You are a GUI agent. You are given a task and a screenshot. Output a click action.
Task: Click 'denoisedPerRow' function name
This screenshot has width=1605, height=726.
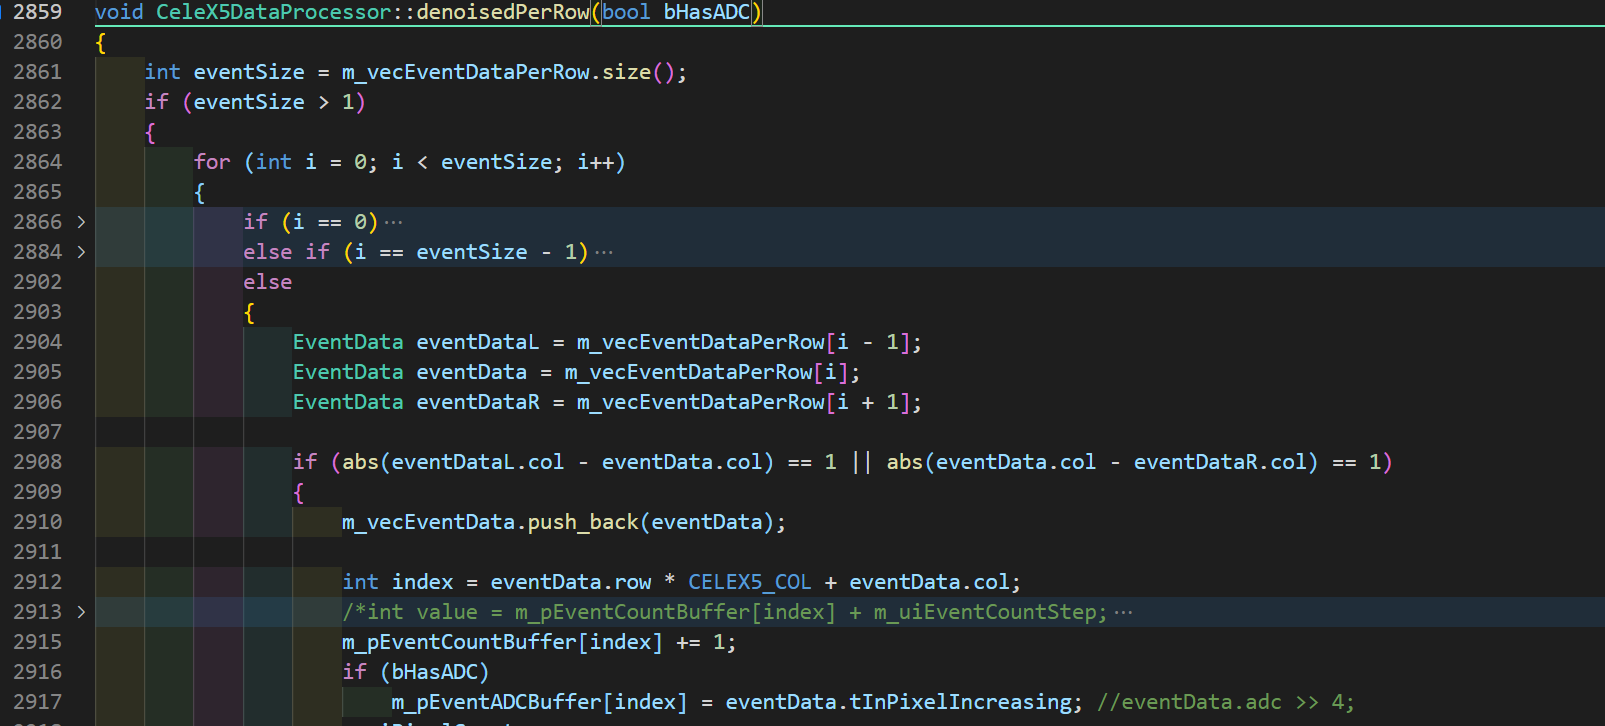[x=503, y=12]
